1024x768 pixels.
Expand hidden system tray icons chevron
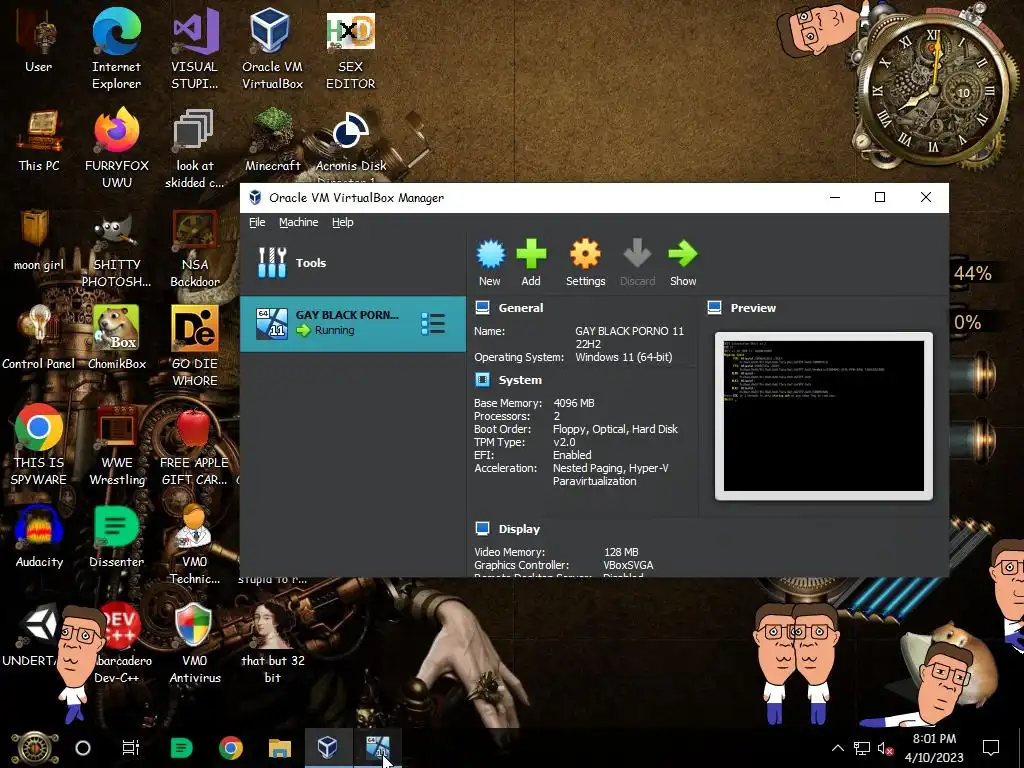coord(837,748)
